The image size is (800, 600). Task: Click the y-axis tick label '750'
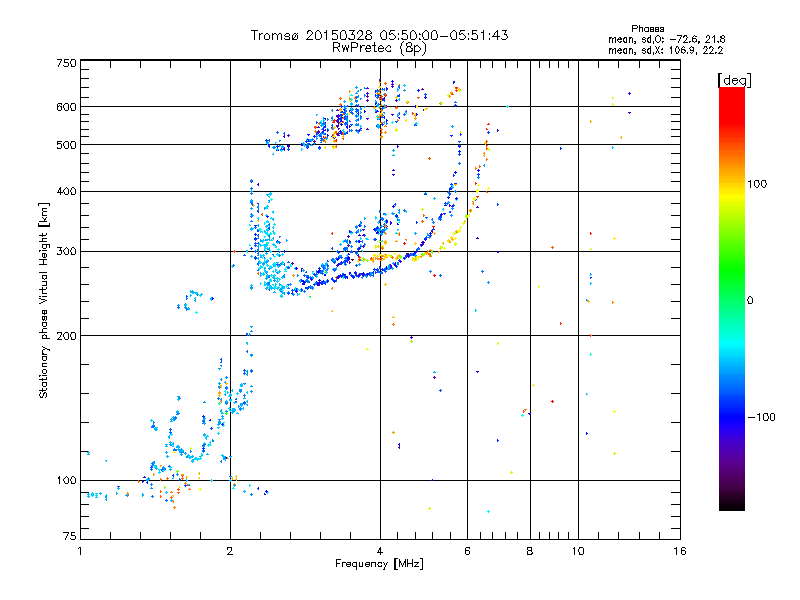pos(66,63)
